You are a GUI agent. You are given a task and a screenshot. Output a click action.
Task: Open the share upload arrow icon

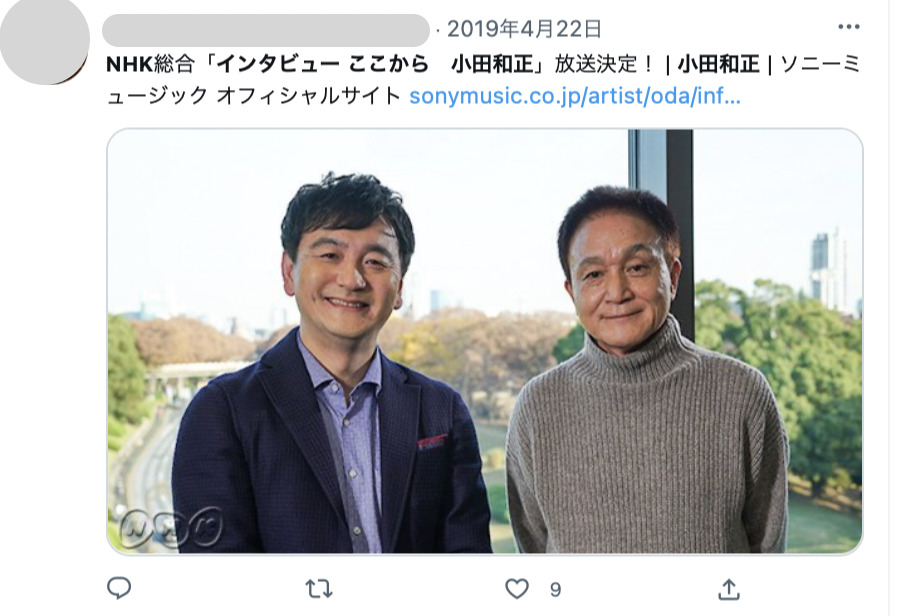(x=728, y=589)
